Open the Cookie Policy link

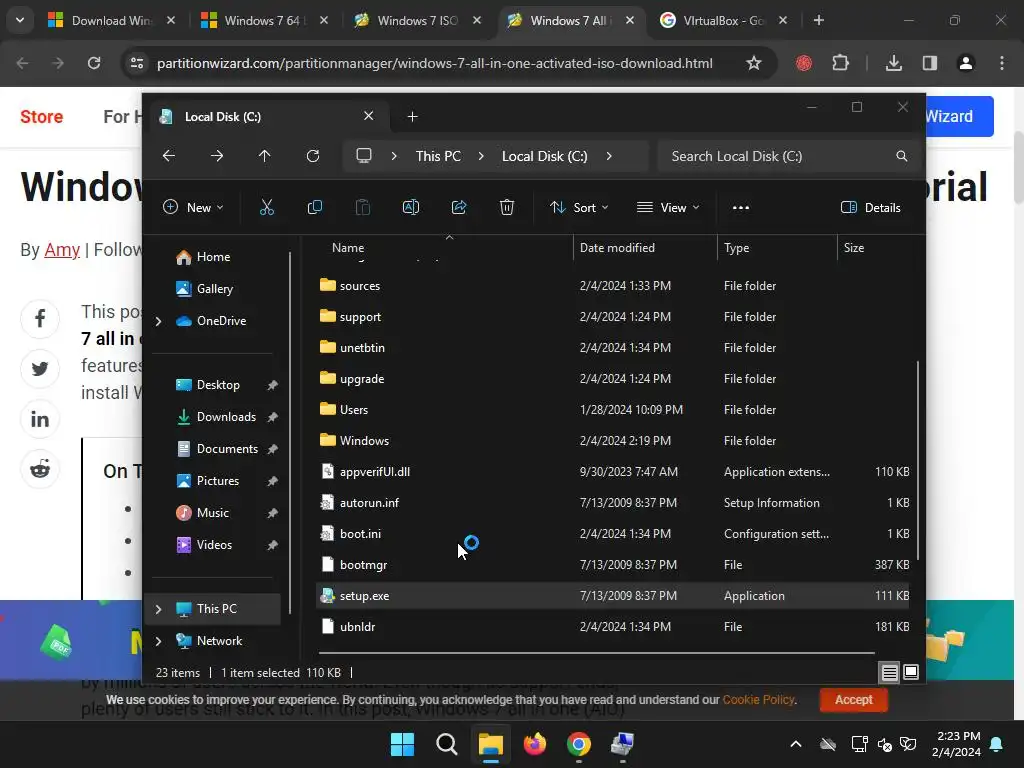[758, 699]
